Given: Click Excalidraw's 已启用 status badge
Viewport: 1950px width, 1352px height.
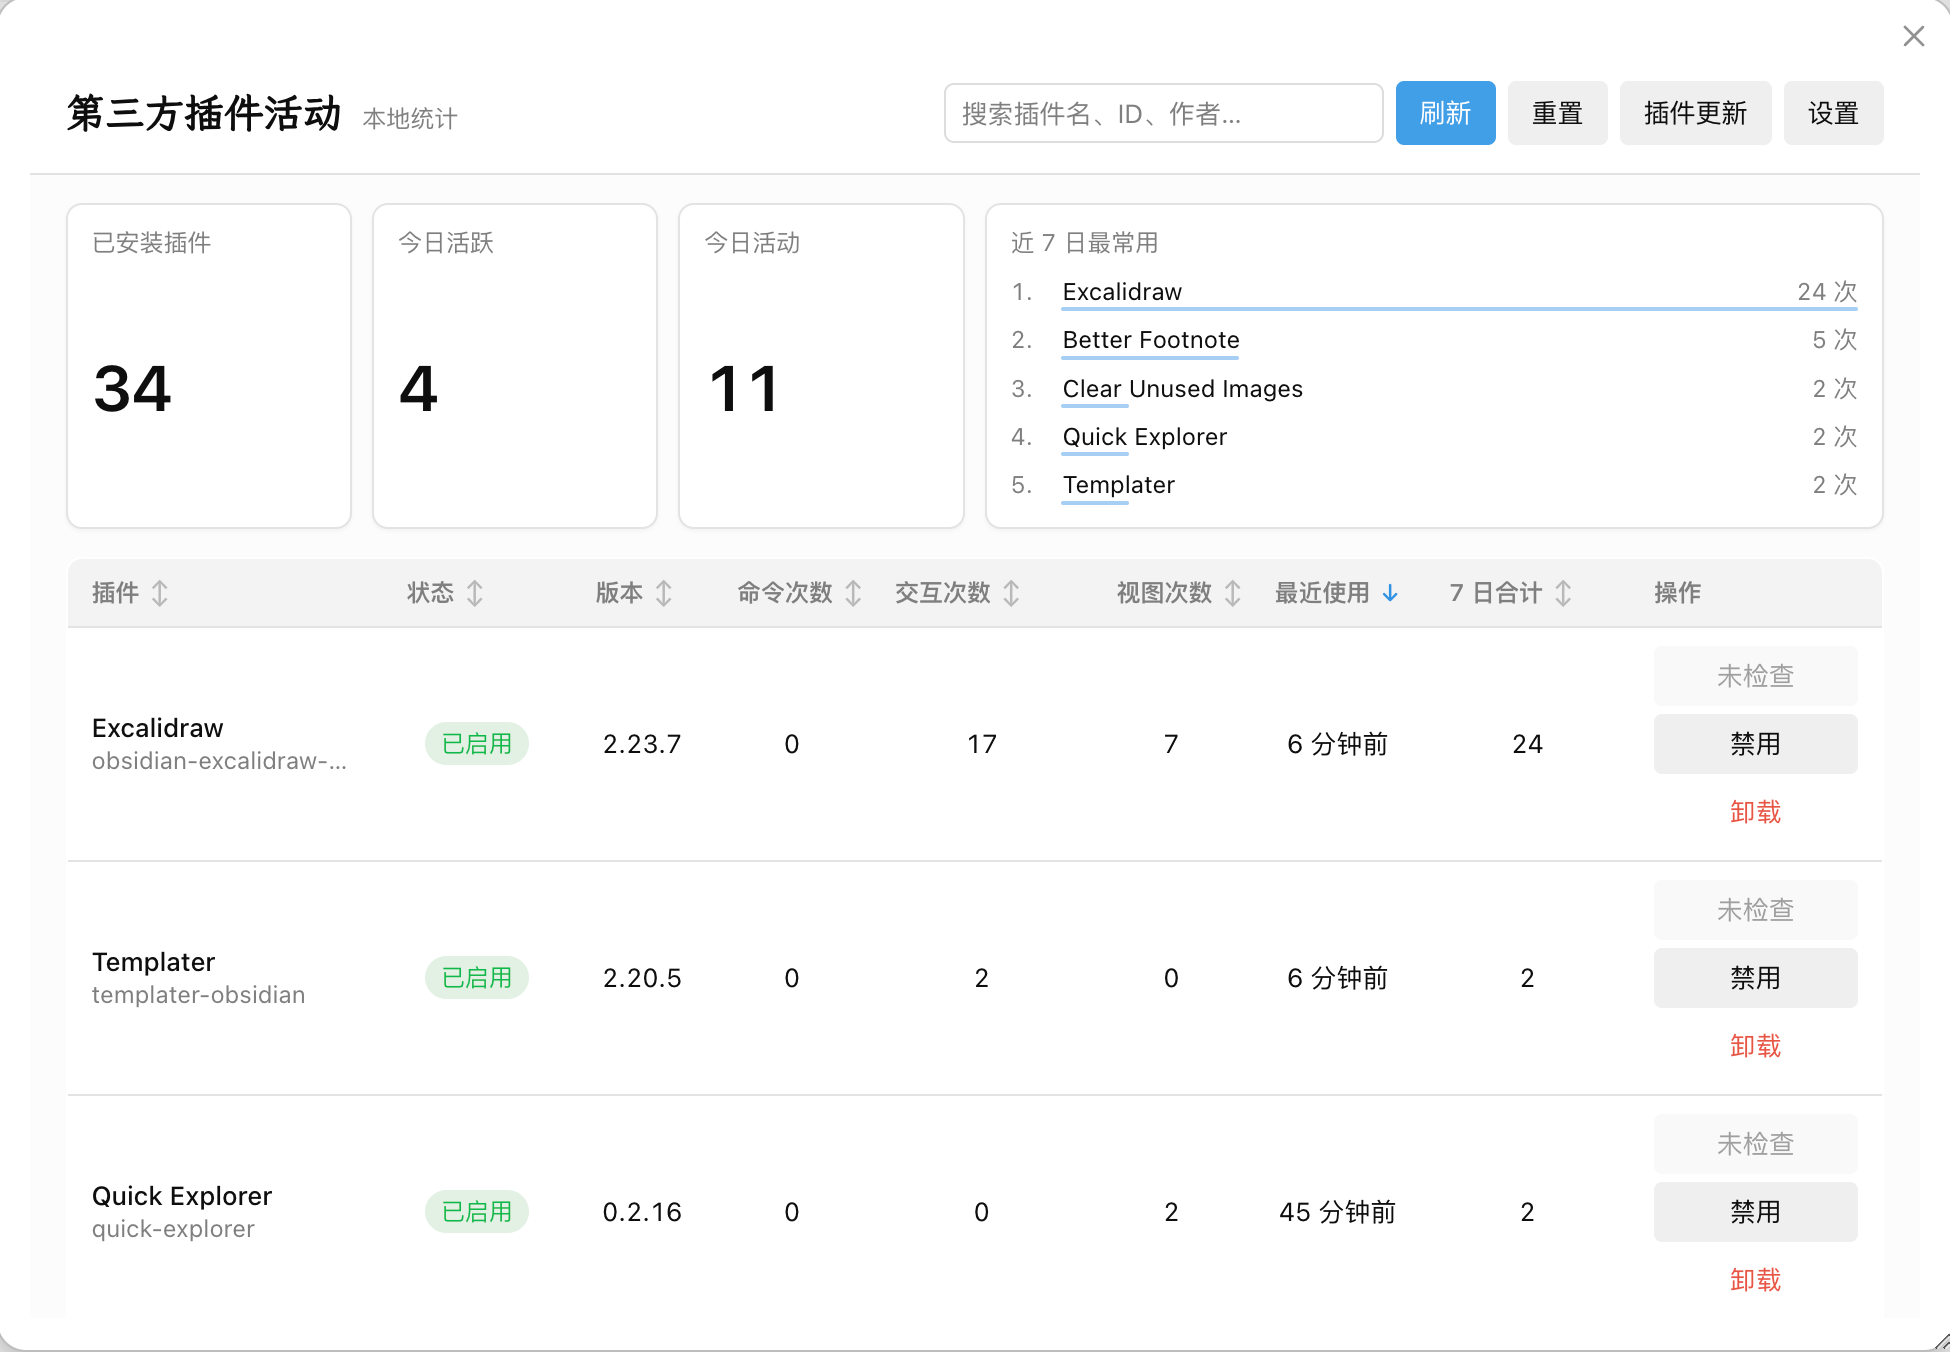Looking at the screenshot, I should tap(477, 744).
